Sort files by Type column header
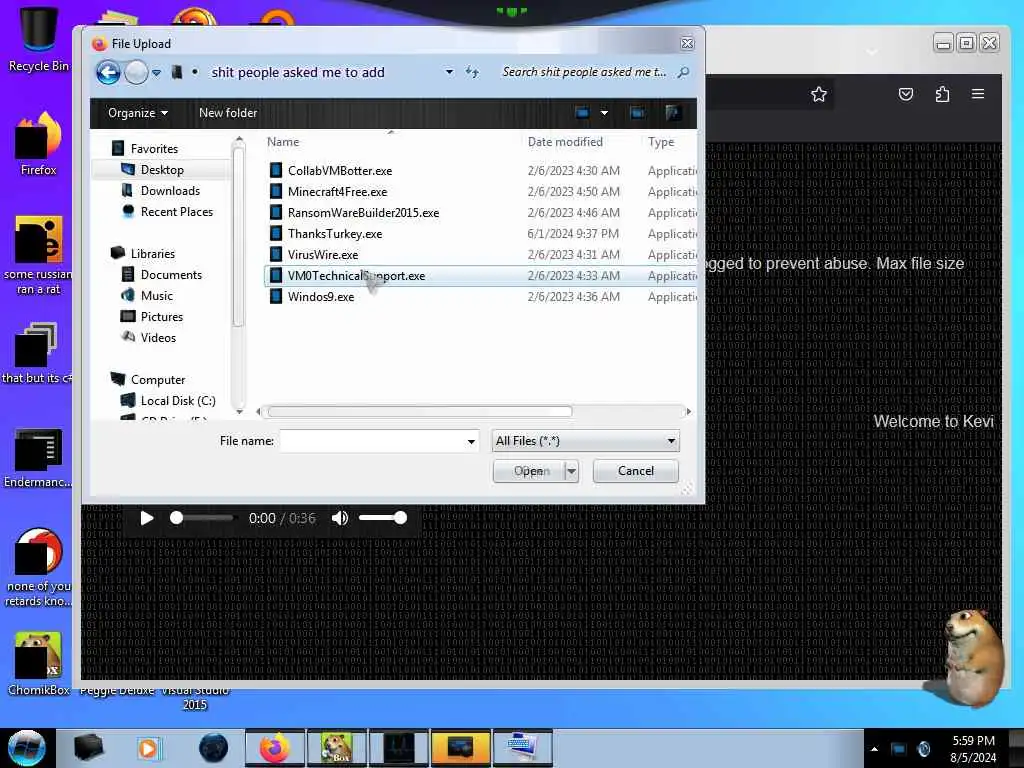 tap(661, 142)
